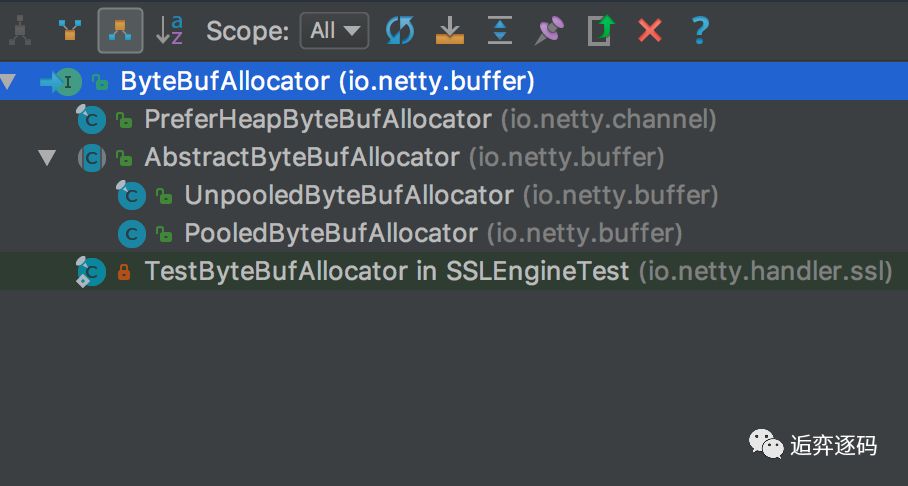The width and height of the screenshot is (908, 486).
Task: Select PreferHeapByteBufAllocator class entry
Action: tap(317, 120)
